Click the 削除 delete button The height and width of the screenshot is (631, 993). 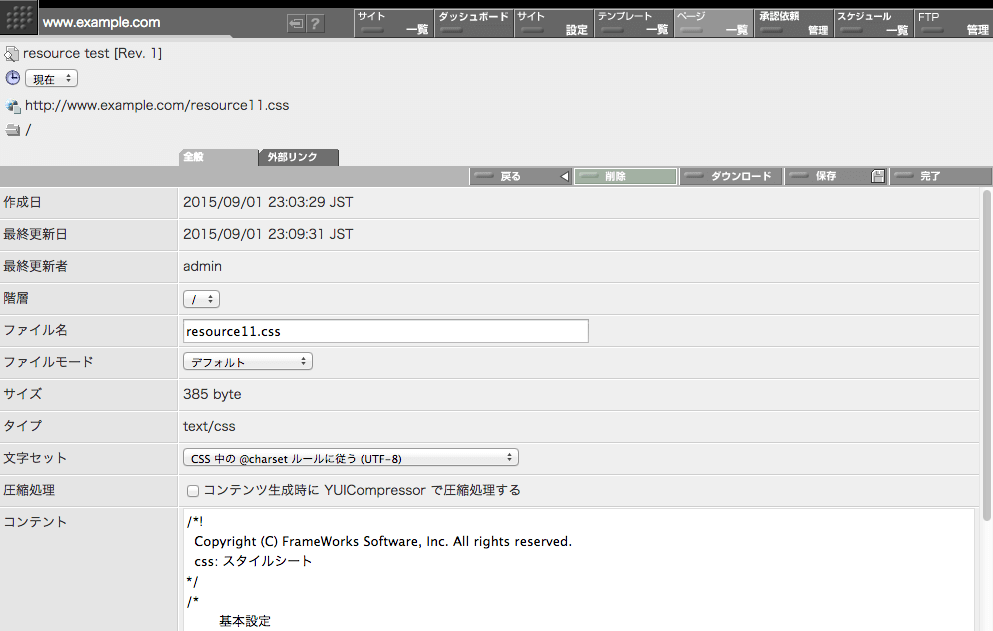click(x=626, y=177)
